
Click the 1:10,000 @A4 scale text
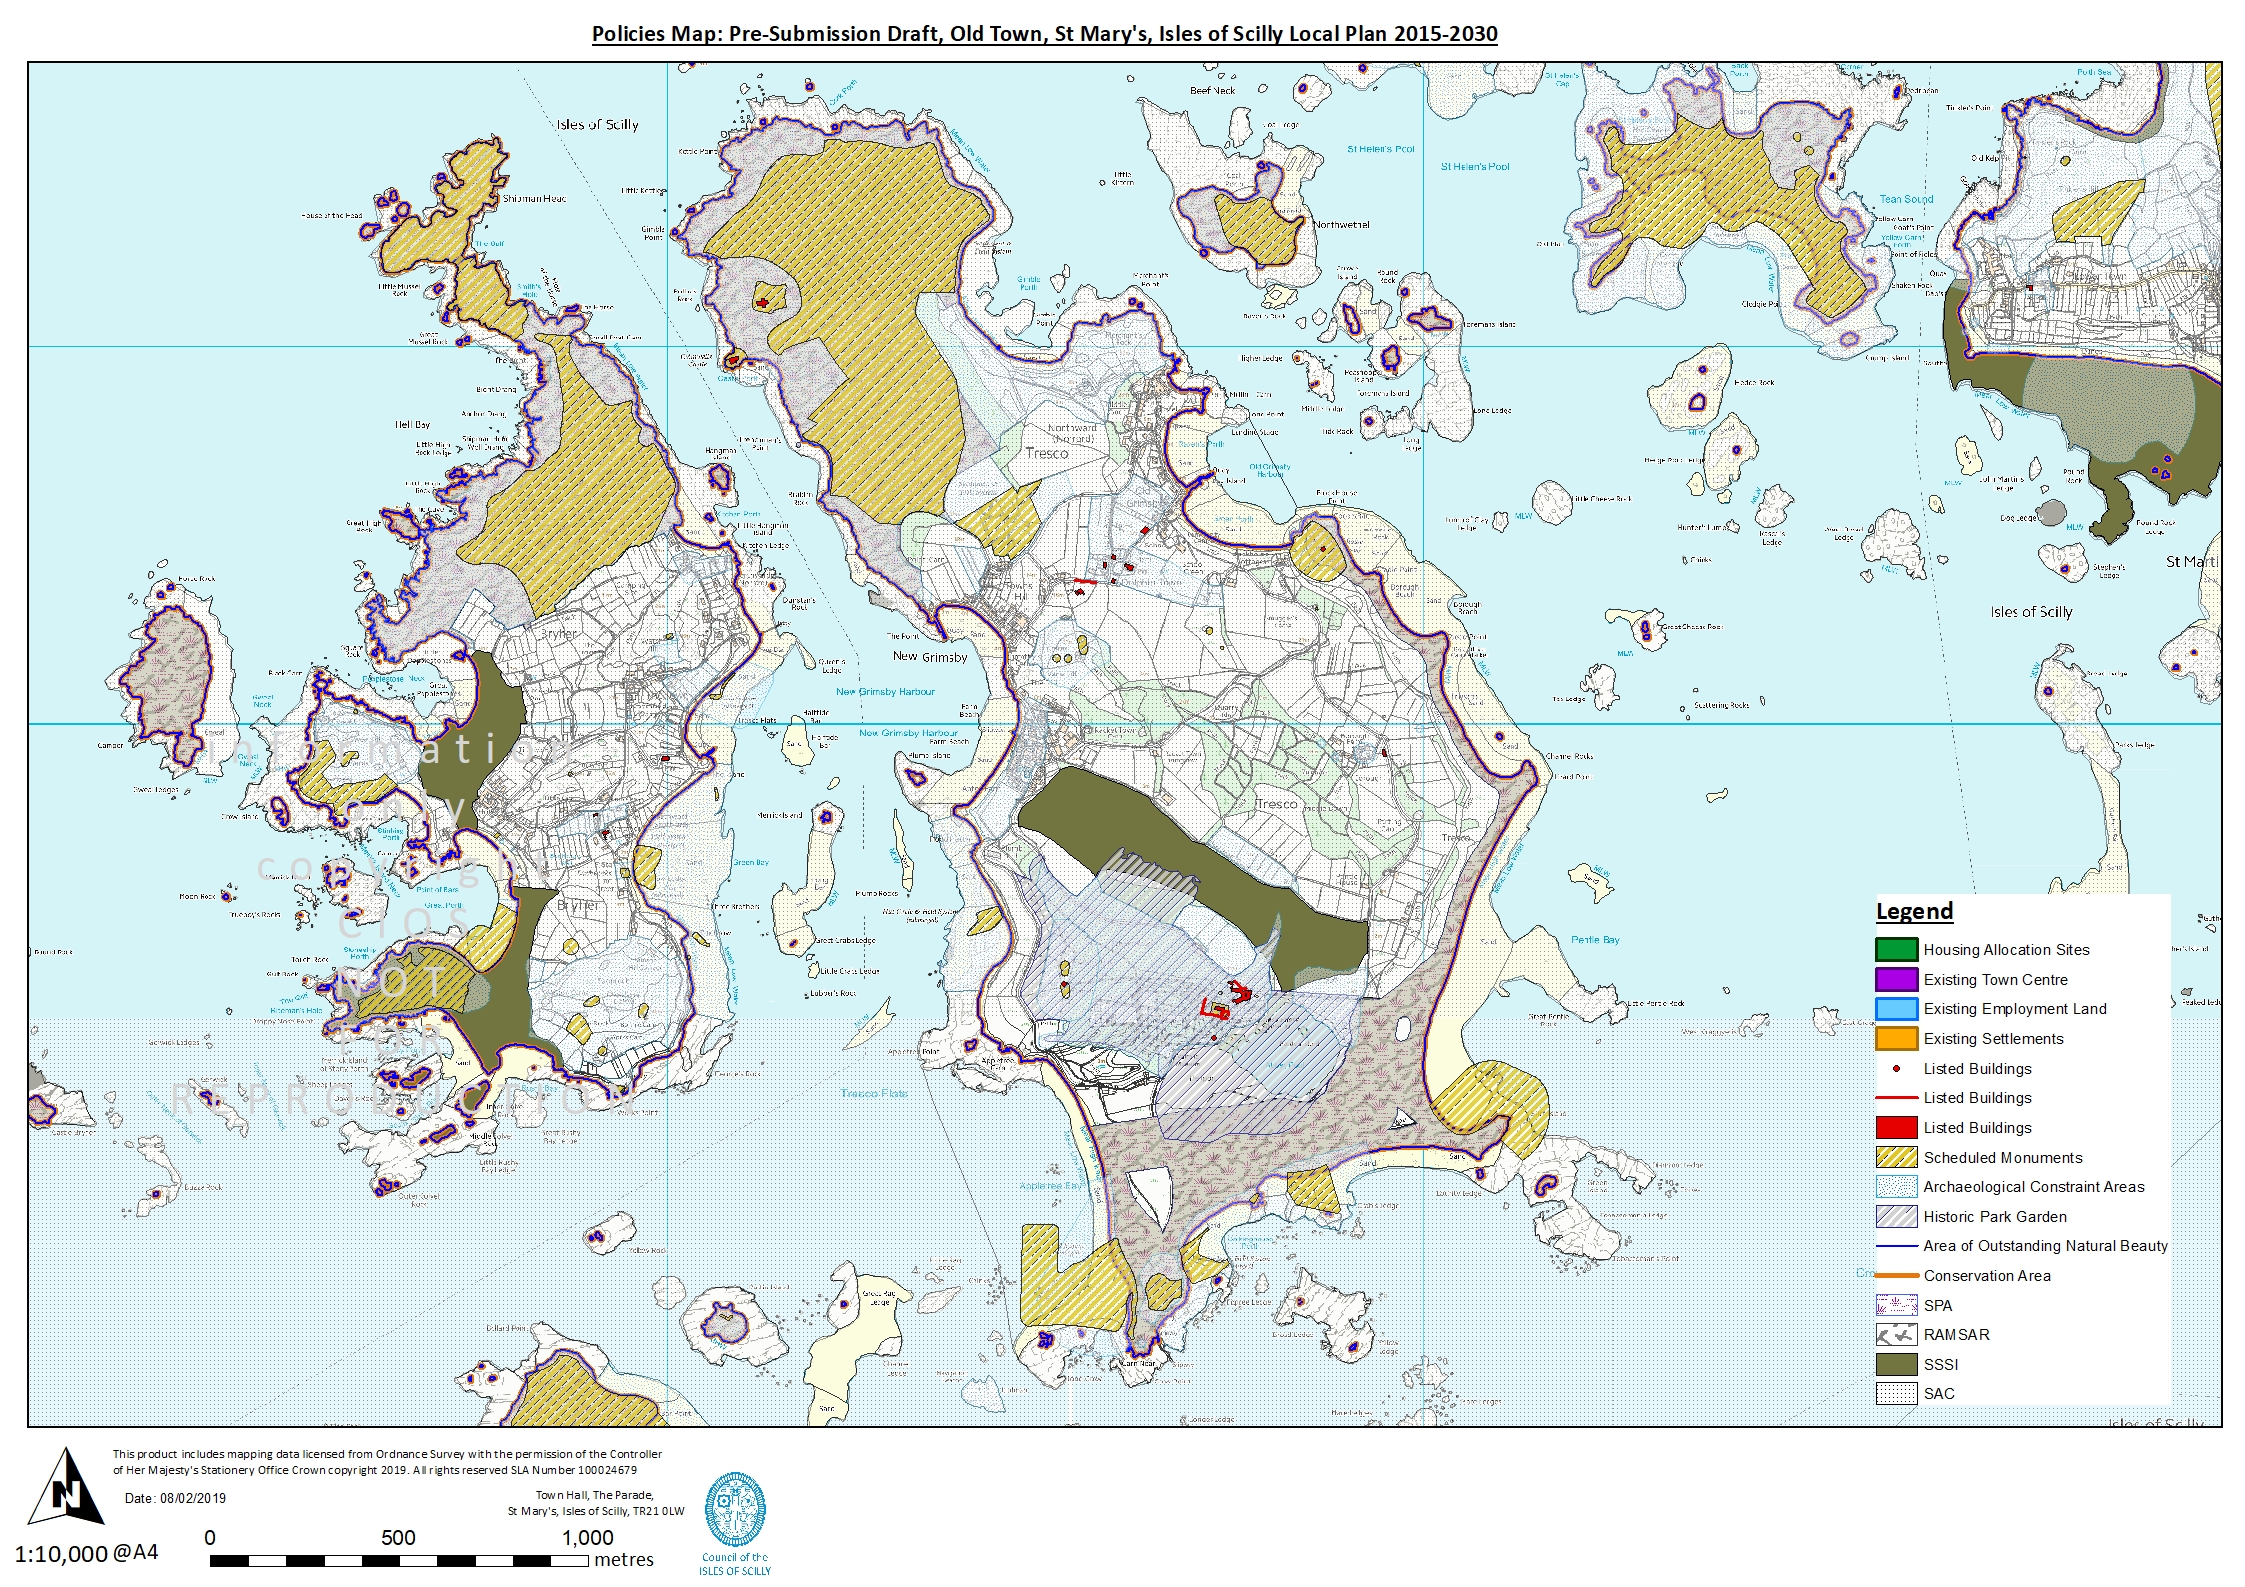(86, 1553)
